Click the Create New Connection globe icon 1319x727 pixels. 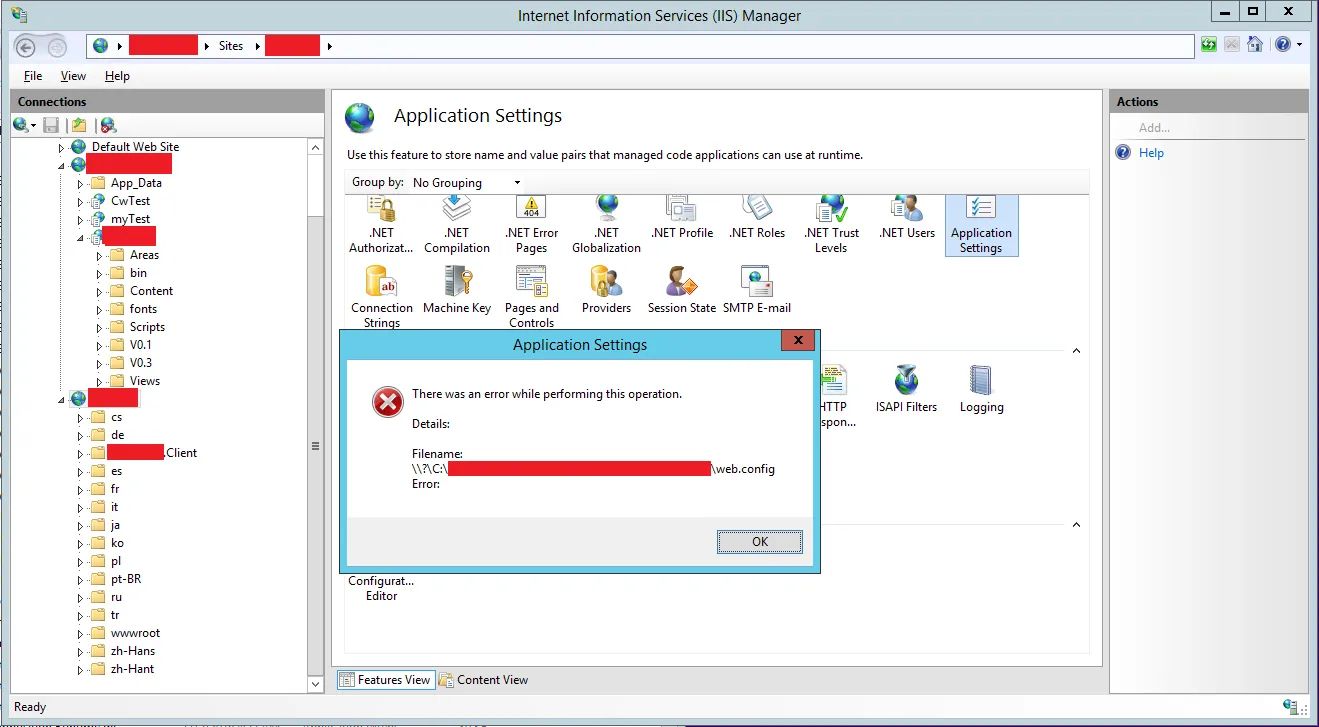(x=21, y=125)
